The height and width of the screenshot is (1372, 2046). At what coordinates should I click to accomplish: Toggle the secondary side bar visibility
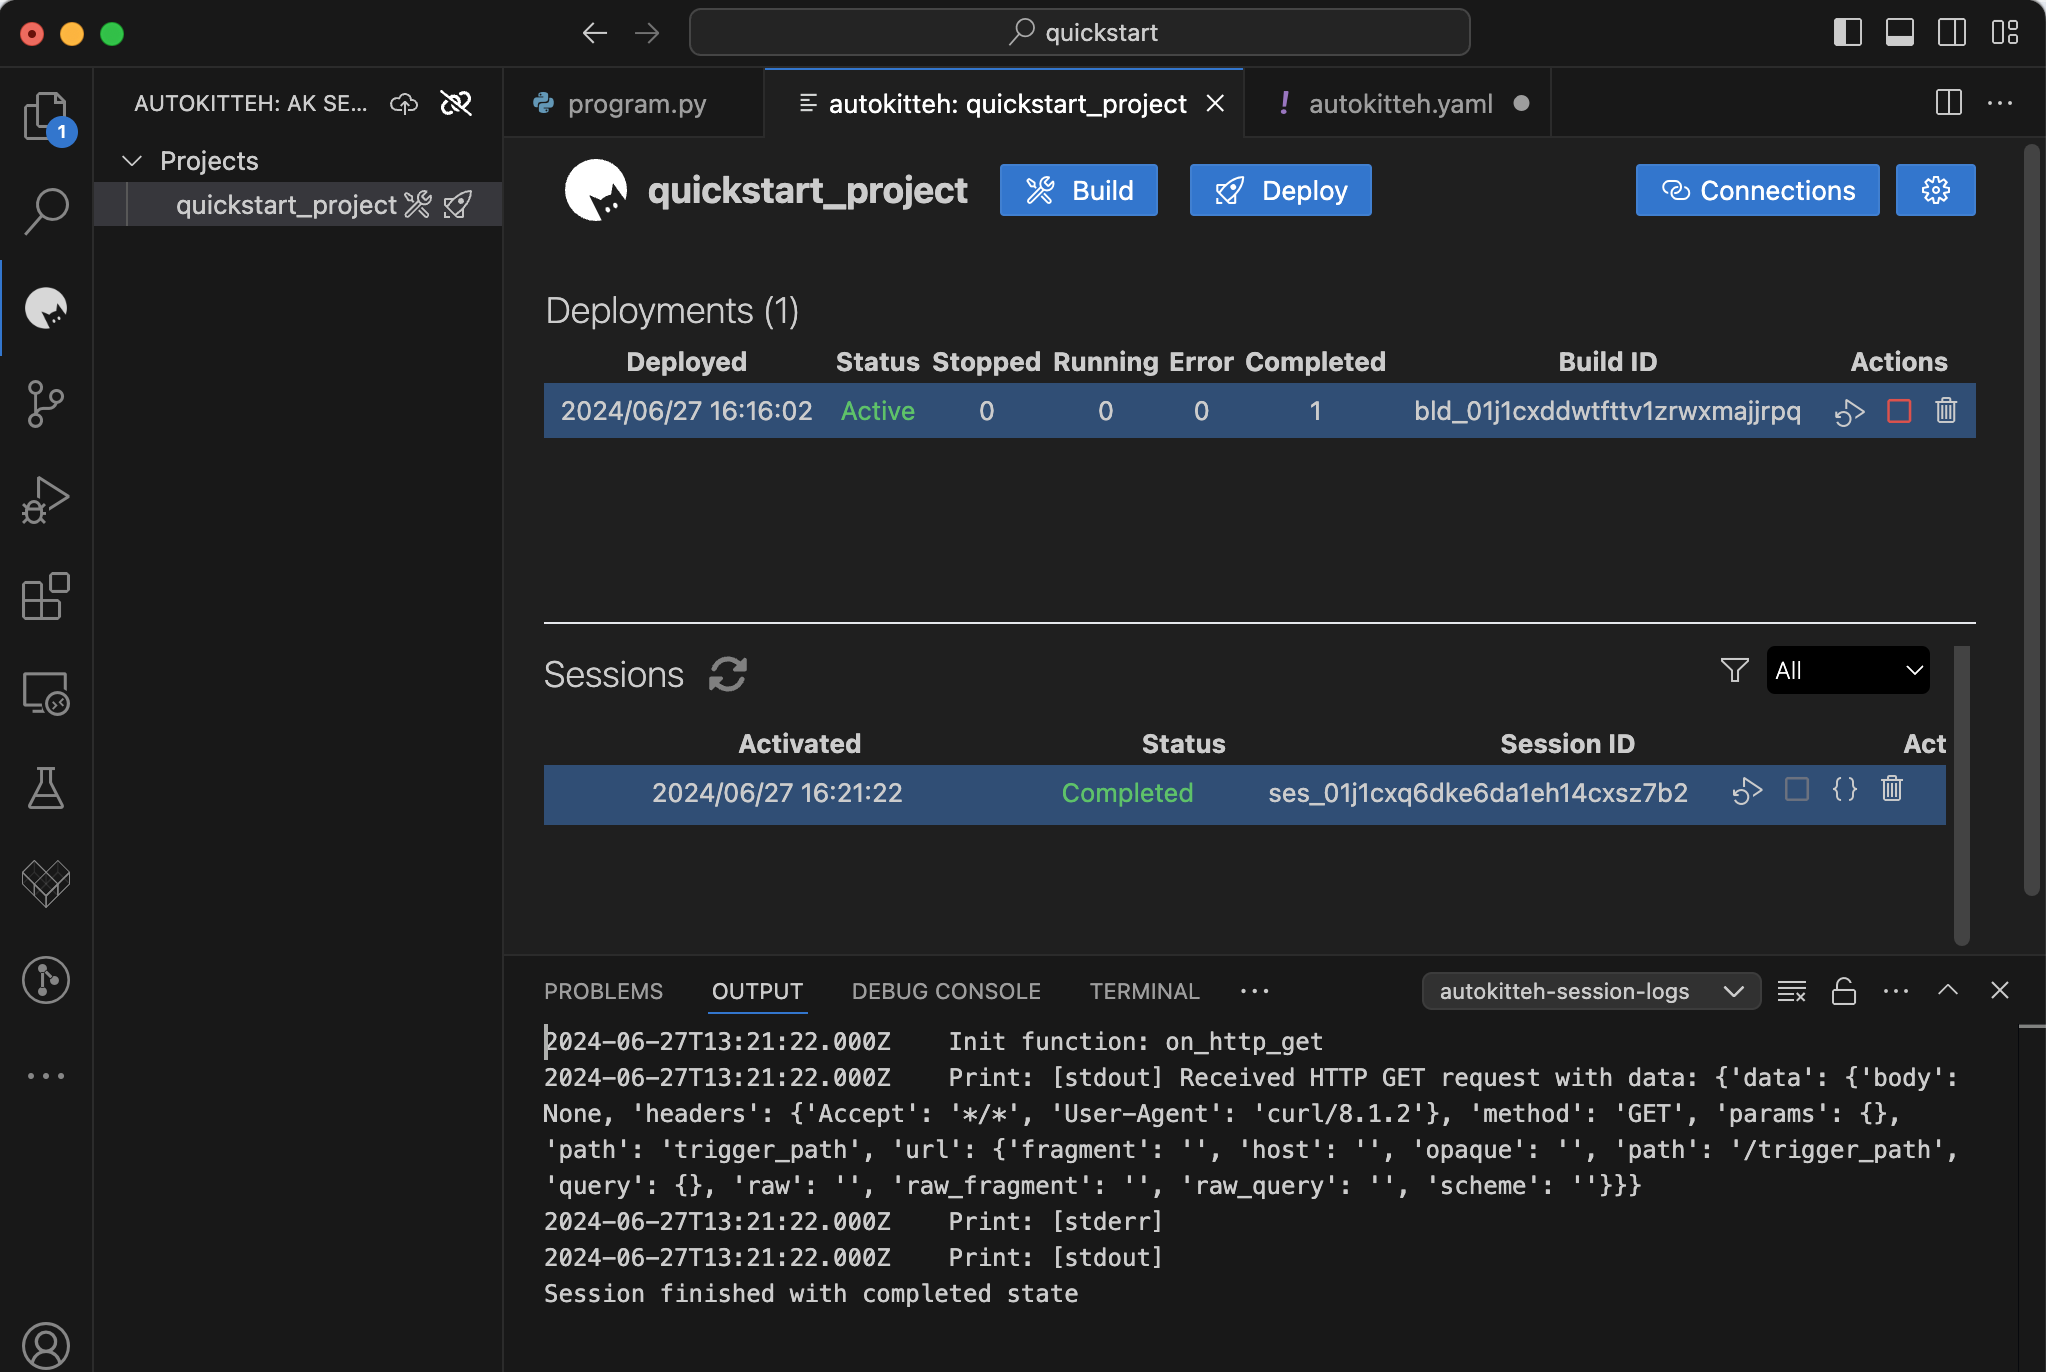[1952, 33]
